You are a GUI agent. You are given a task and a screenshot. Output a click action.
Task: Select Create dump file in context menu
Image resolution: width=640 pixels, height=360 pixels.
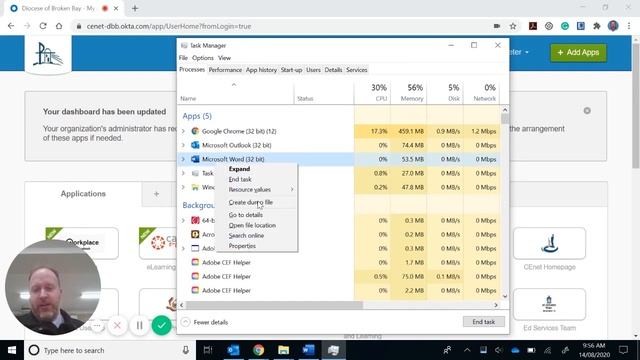pos(256,202)
